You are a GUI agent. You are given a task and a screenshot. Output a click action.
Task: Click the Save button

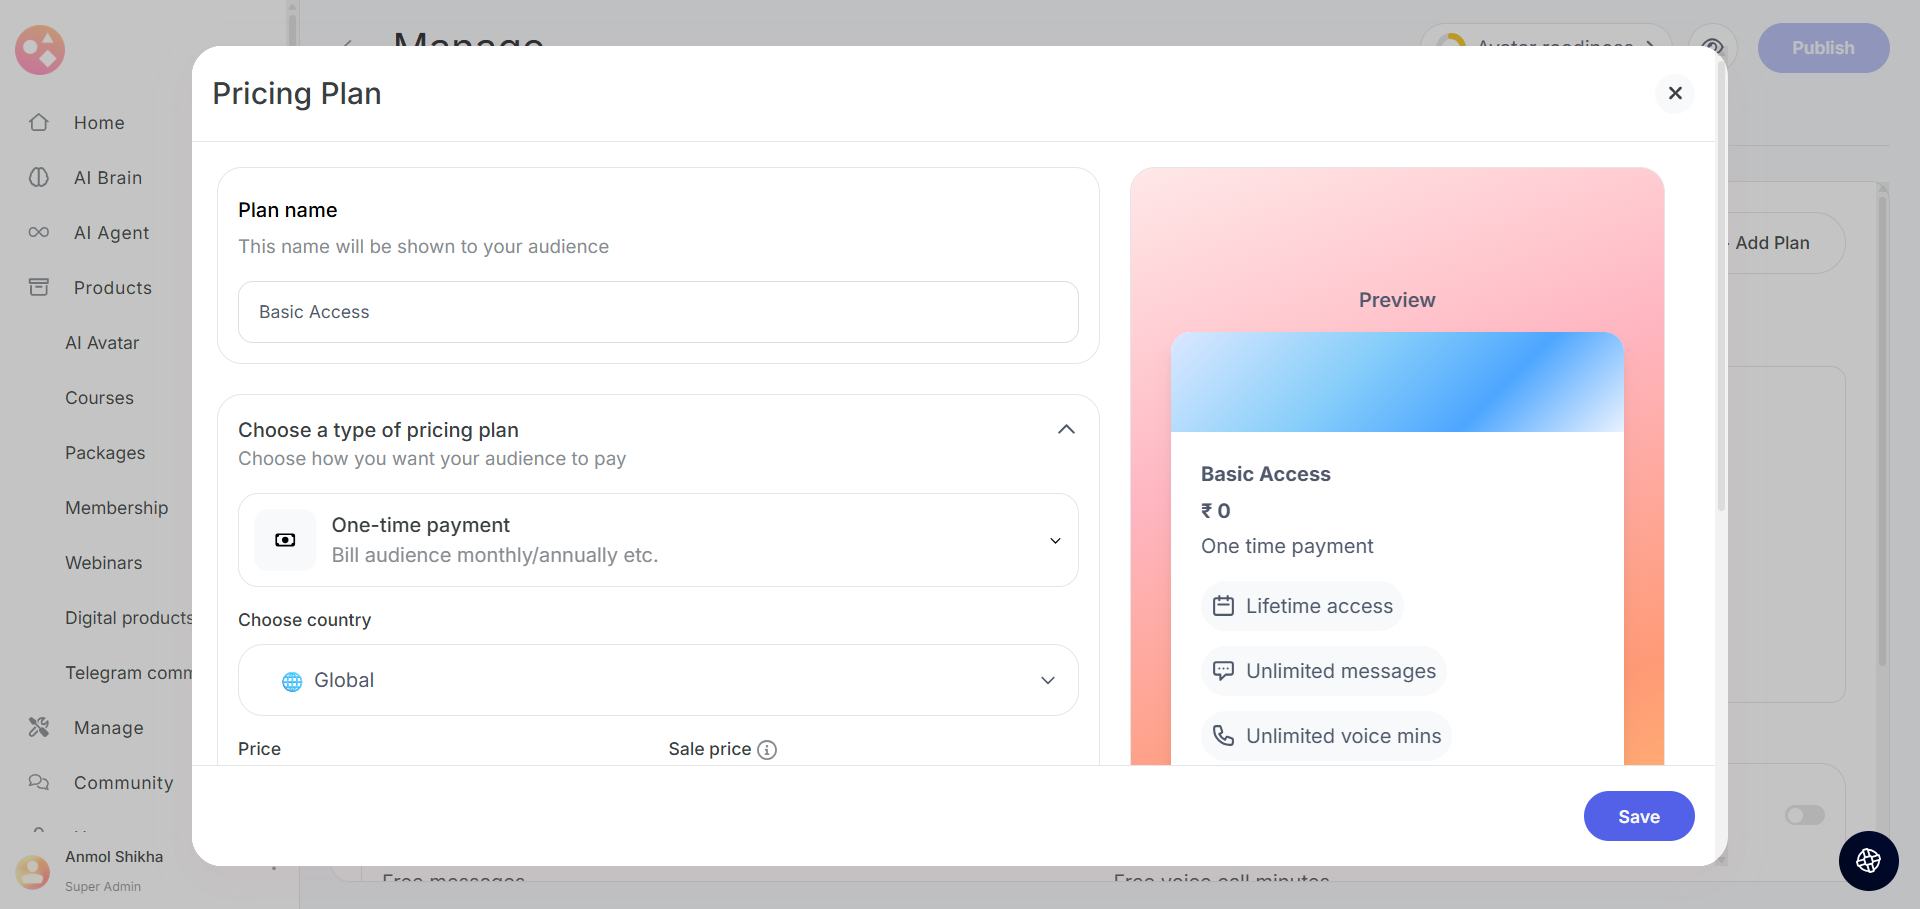click(1639, 816)
